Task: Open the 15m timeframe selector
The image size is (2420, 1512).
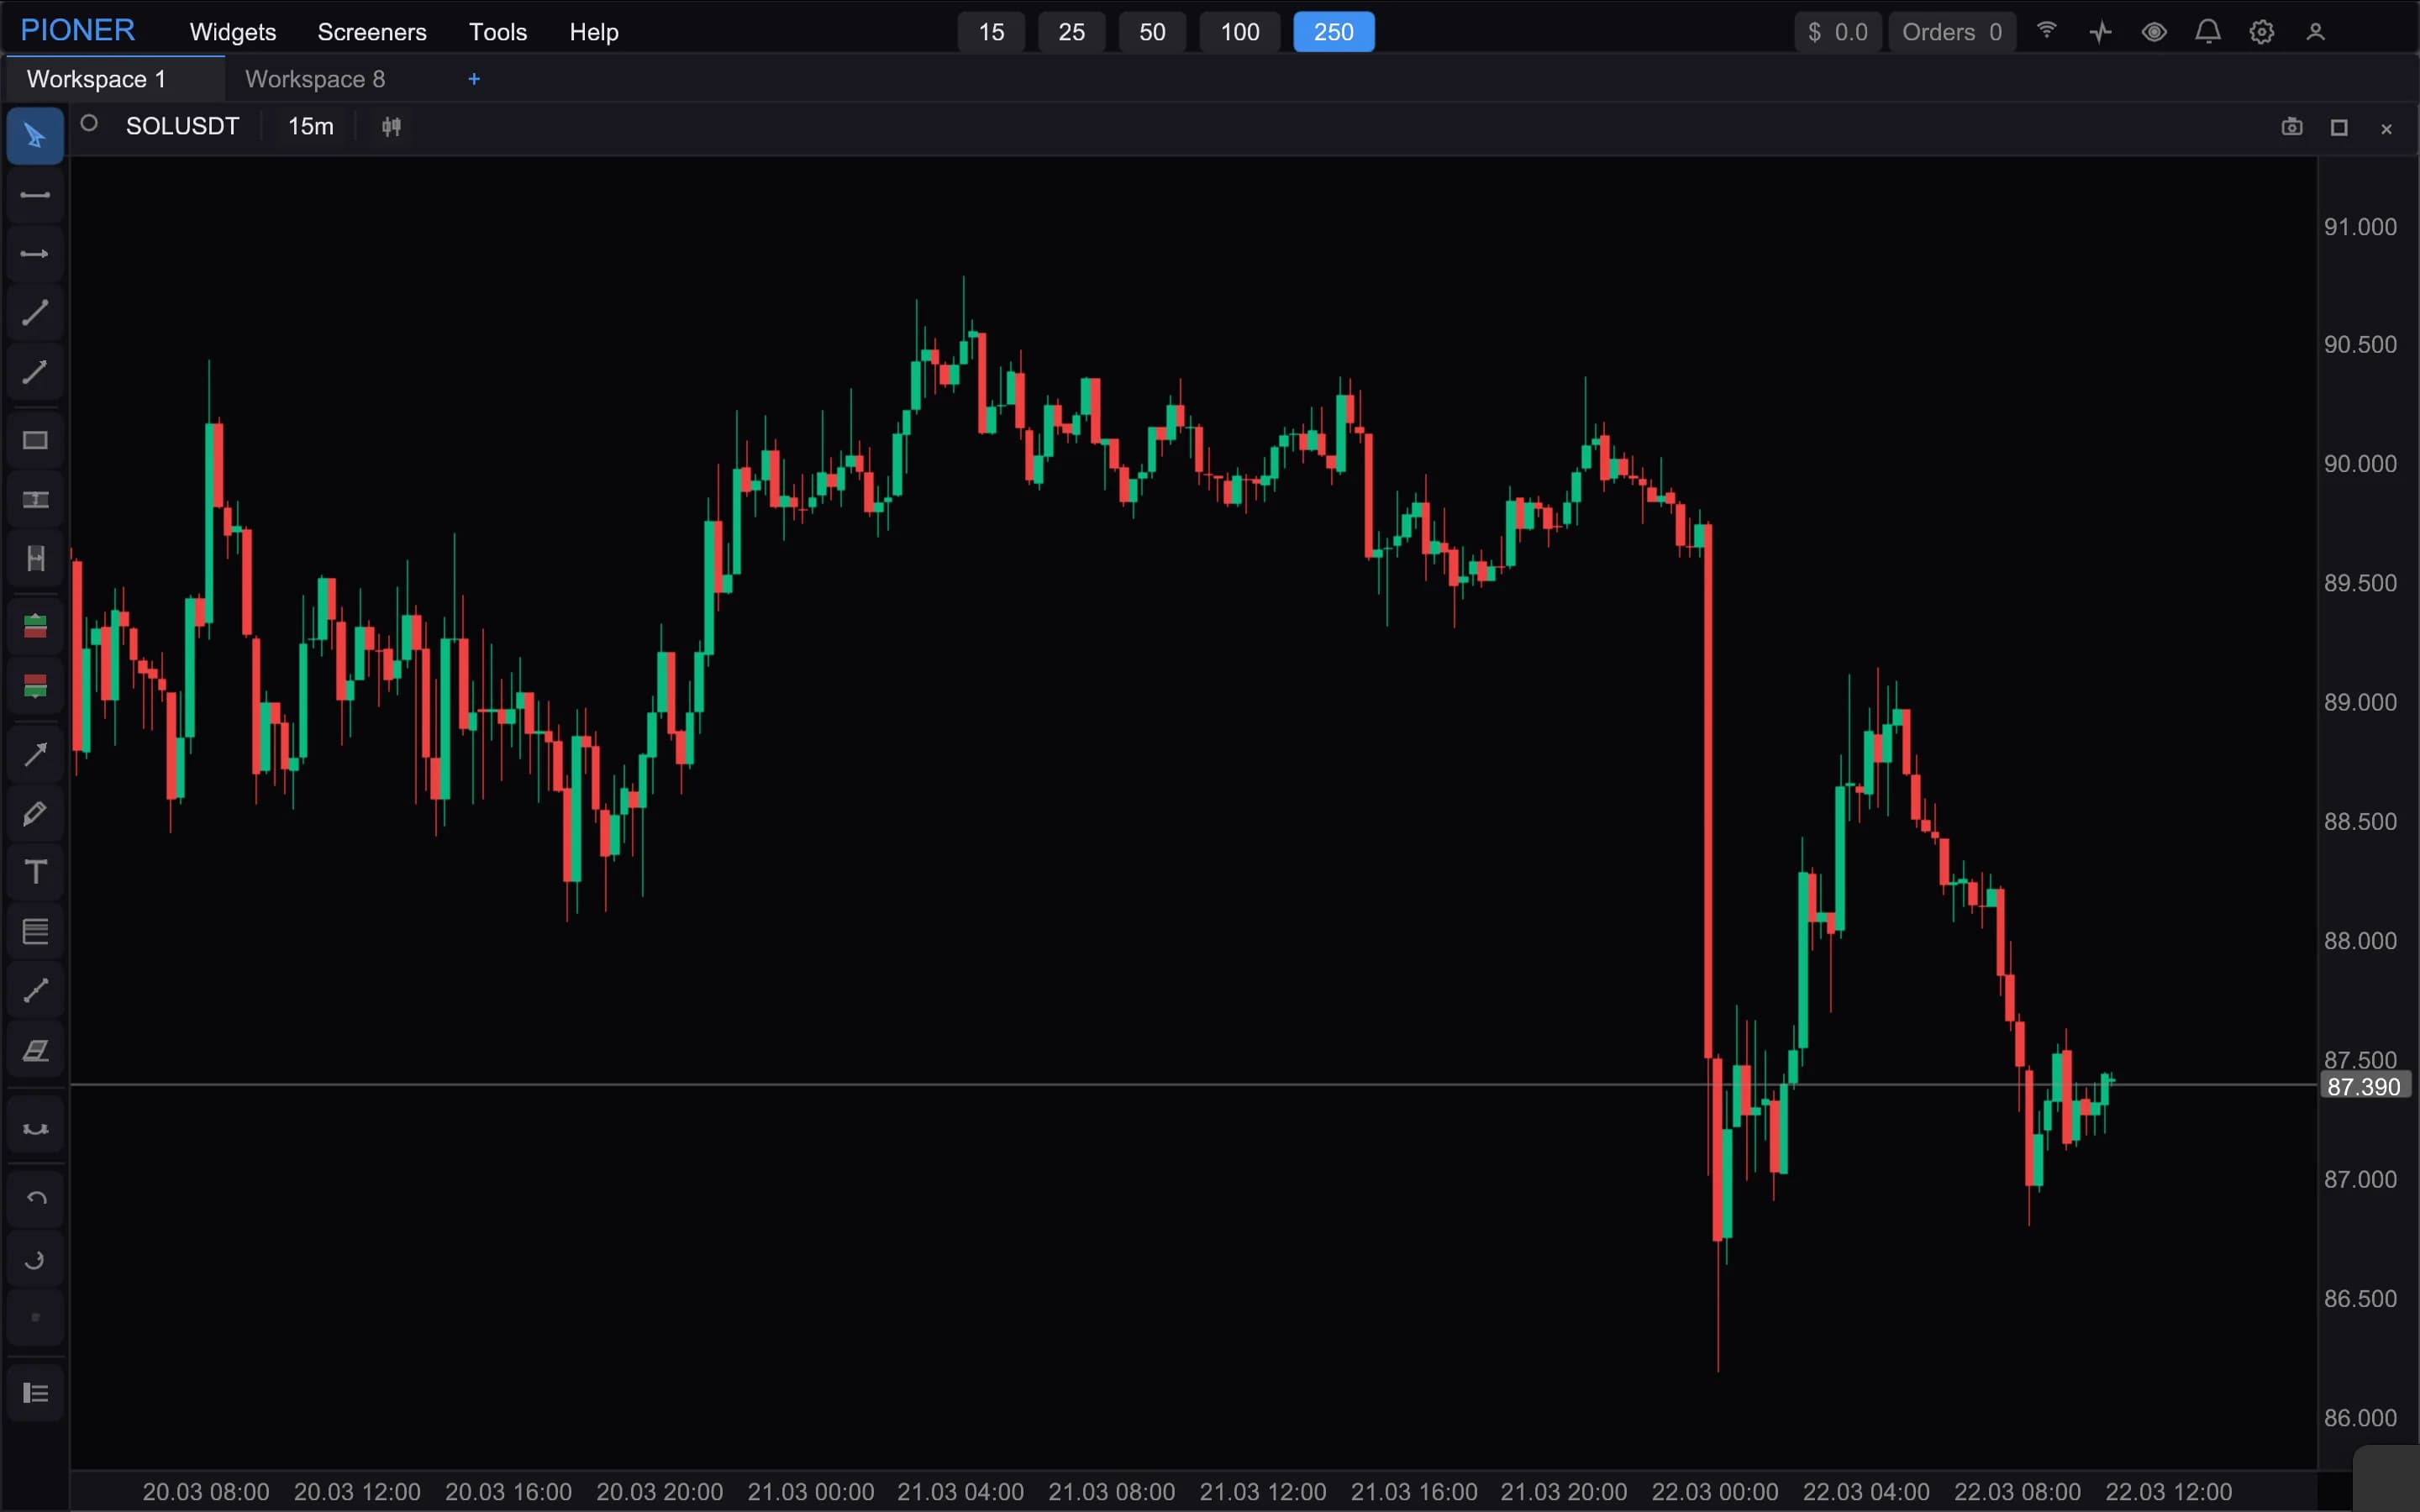Action: [311, 126]
